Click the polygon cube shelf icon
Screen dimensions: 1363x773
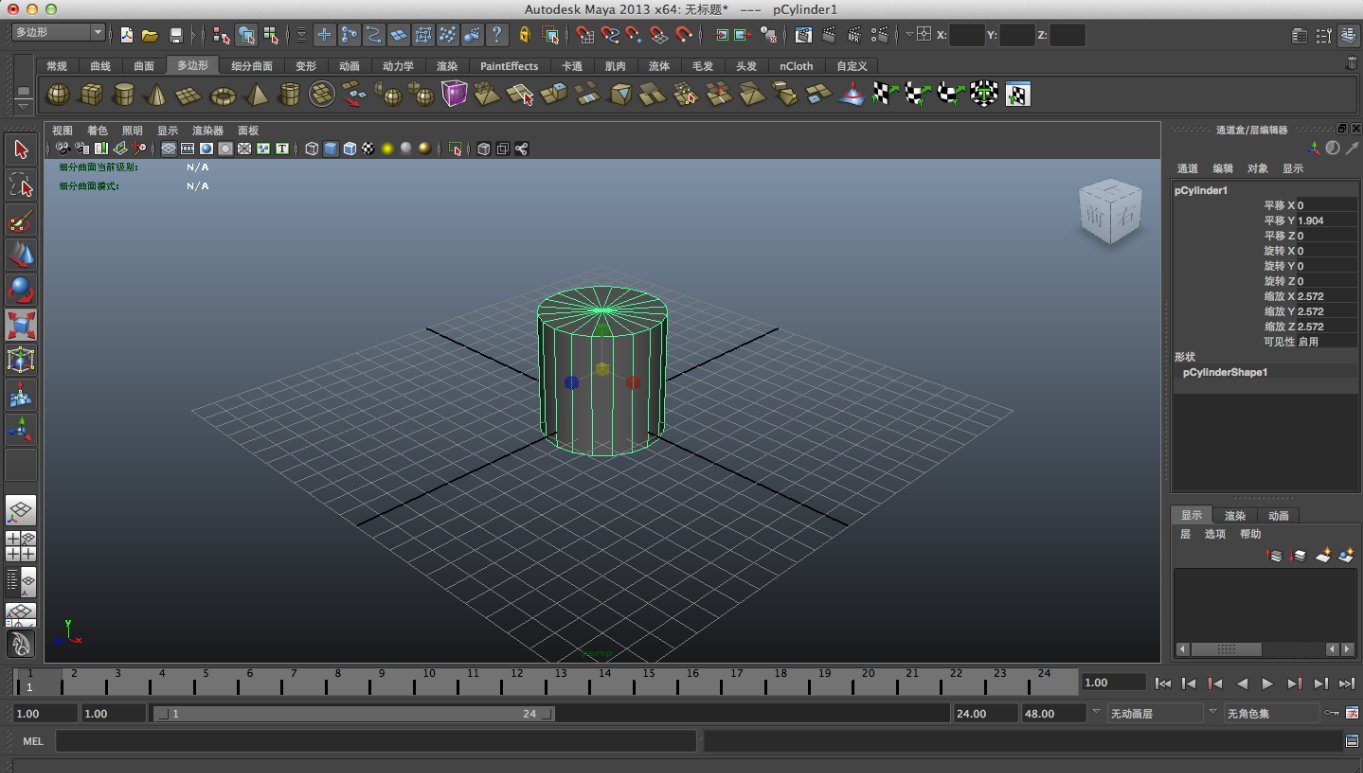(91, 95)
